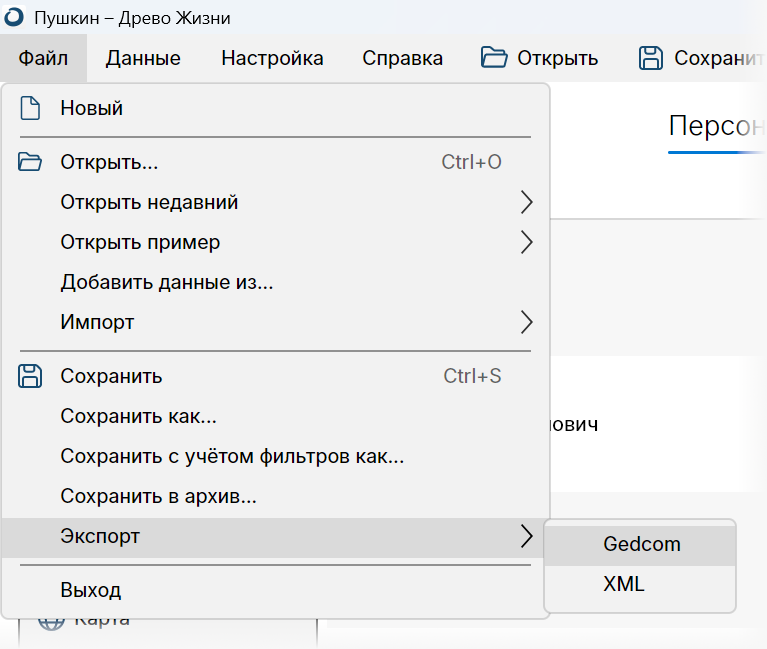This screenshot has height=649, width=767.
Task: Choose Новый from the Файл menu
Action: (x=276, y=108)
